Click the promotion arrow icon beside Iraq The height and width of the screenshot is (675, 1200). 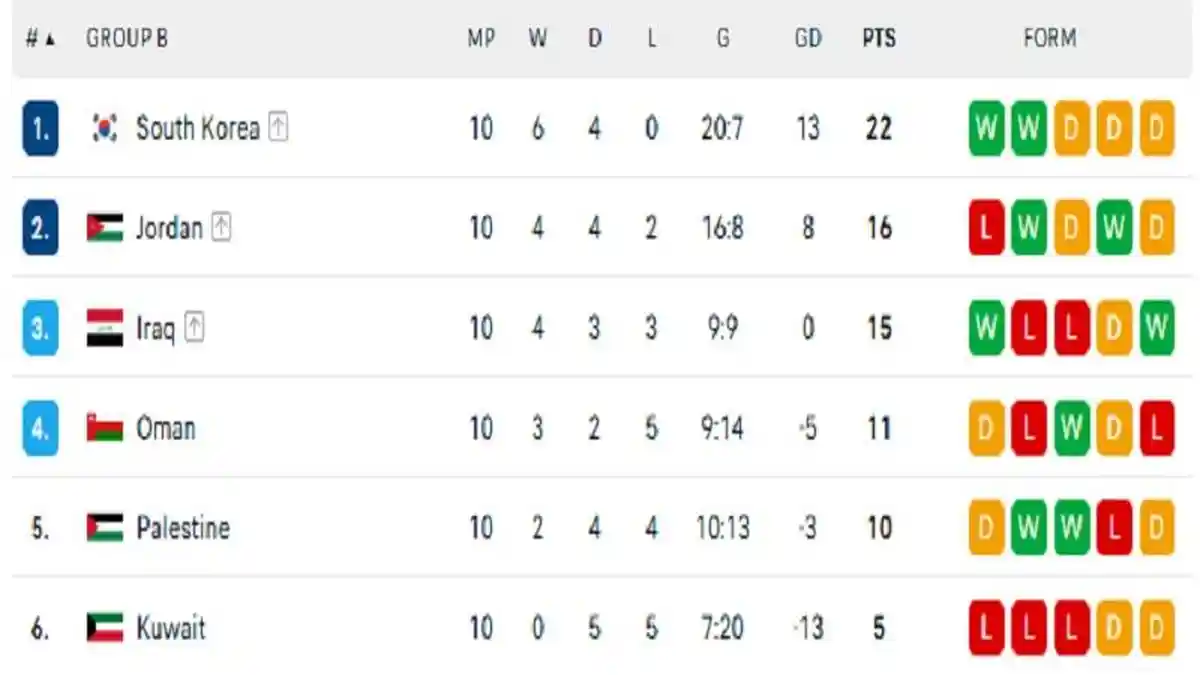(194, 328)
